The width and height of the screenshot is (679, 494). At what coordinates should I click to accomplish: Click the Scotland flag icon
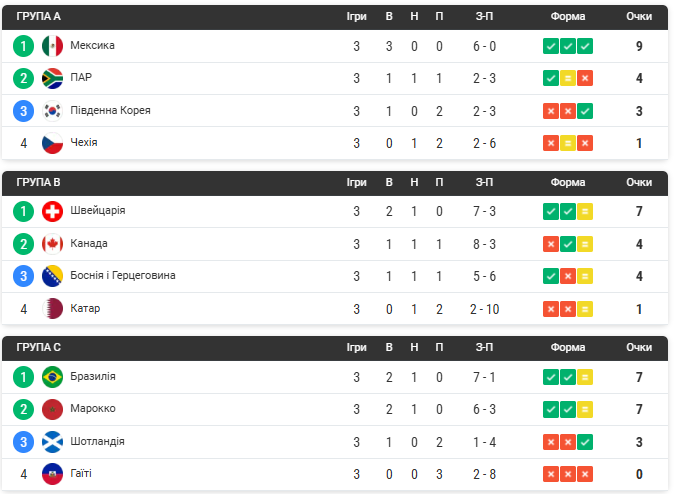pyautogui.click(x=52, y=442)
